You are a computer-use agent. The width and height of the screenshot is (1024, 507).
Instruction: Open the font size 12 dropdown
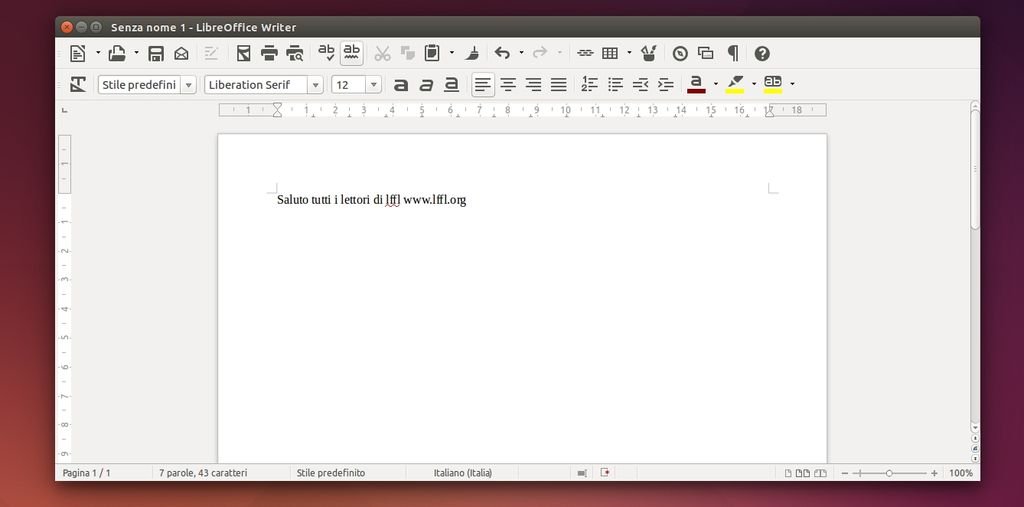(x=374, y=85)
